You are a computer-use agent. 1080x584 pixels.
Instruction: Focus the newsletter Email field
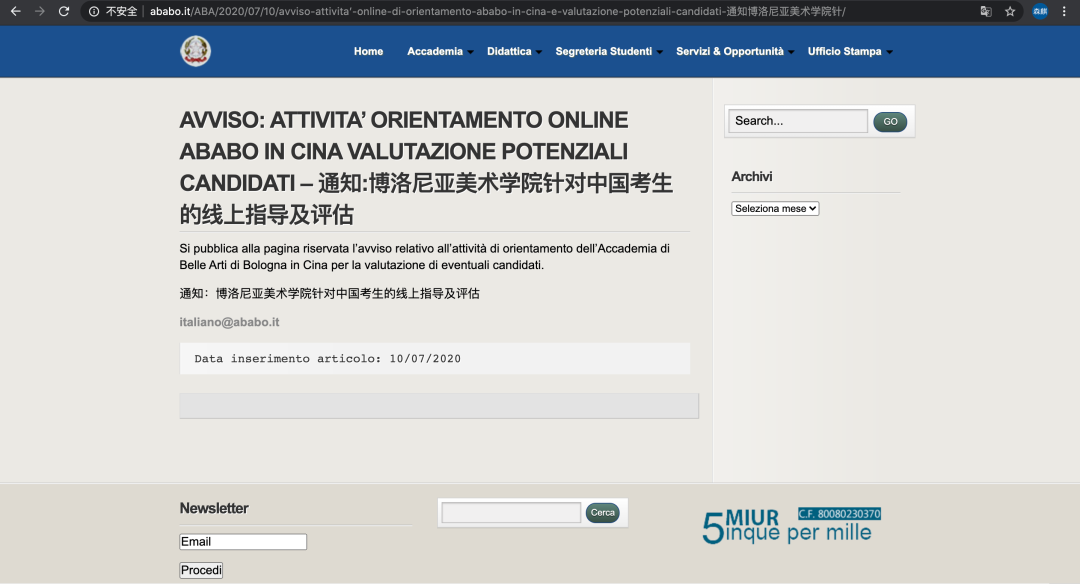tap(243, 541)
